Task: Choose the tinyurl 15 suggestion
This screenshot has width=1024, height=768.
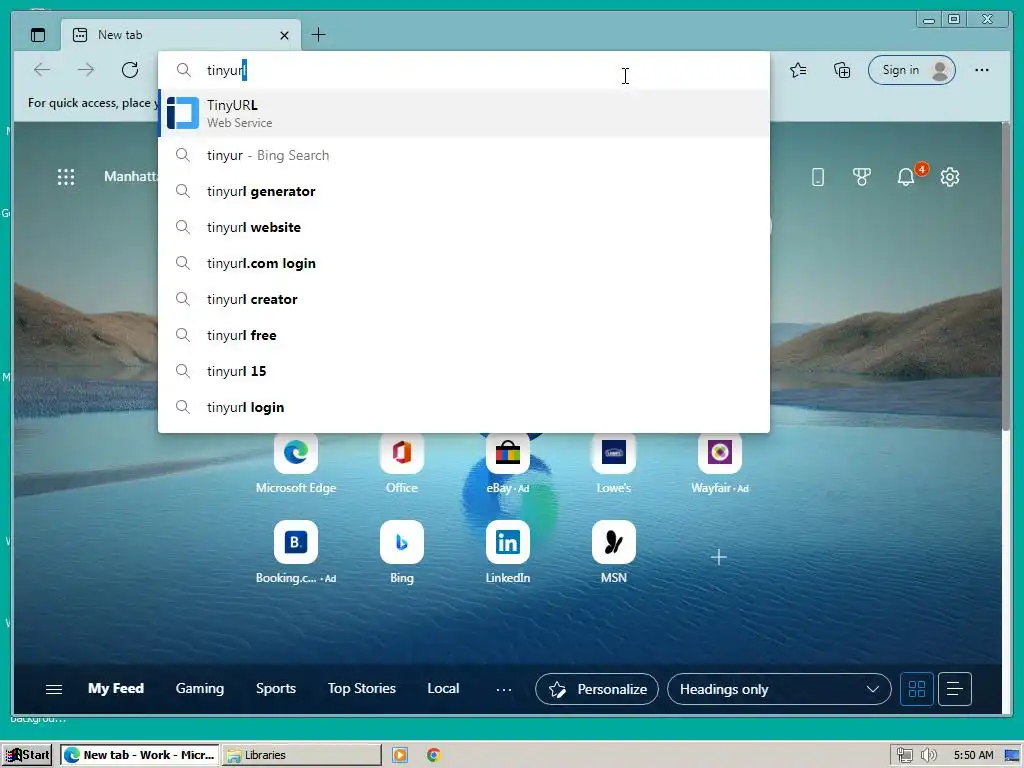Action: (x=464, y=371)
